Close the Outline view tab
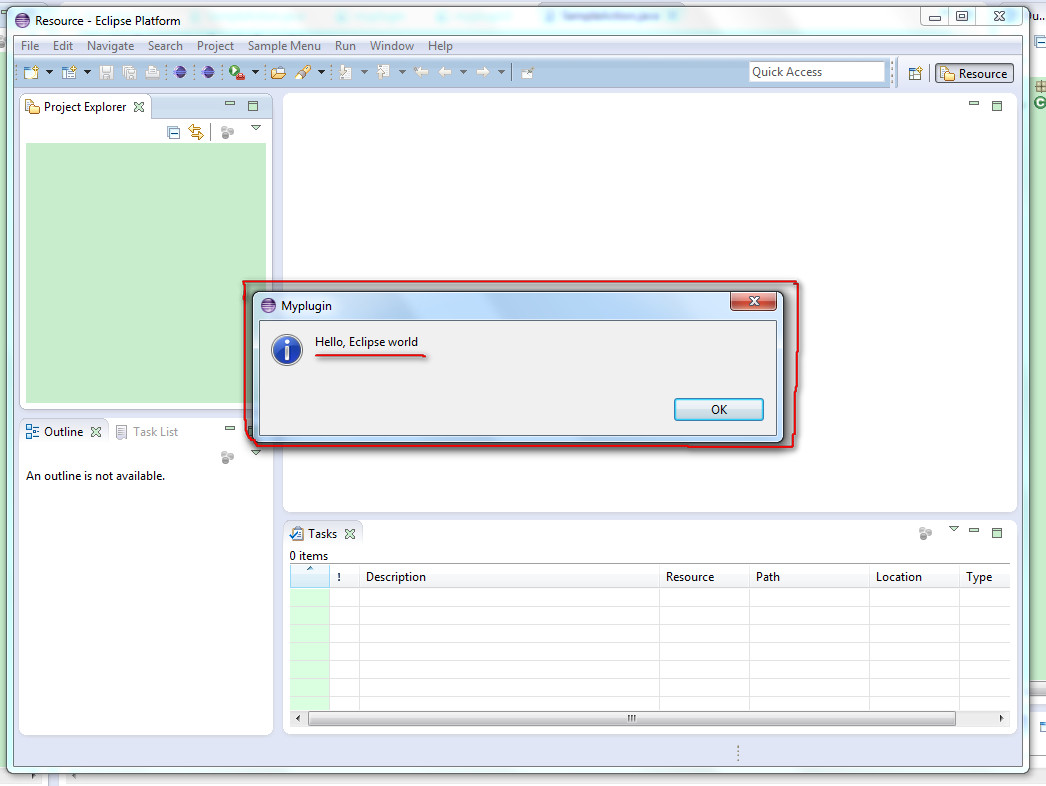Image resolution: width=1046 pixels, height=786 pixels. [96, 432]
